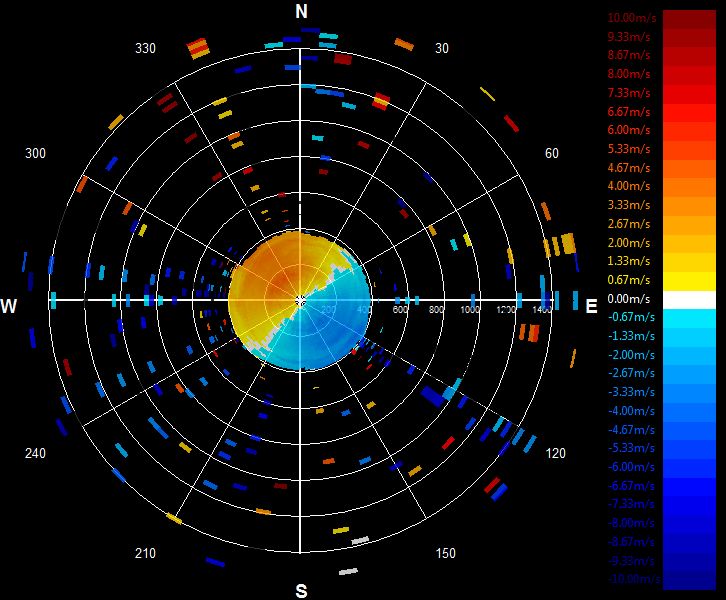Click the 10.00m/s legend label
The height and width of the screenshot is (600, 726).
632,18
